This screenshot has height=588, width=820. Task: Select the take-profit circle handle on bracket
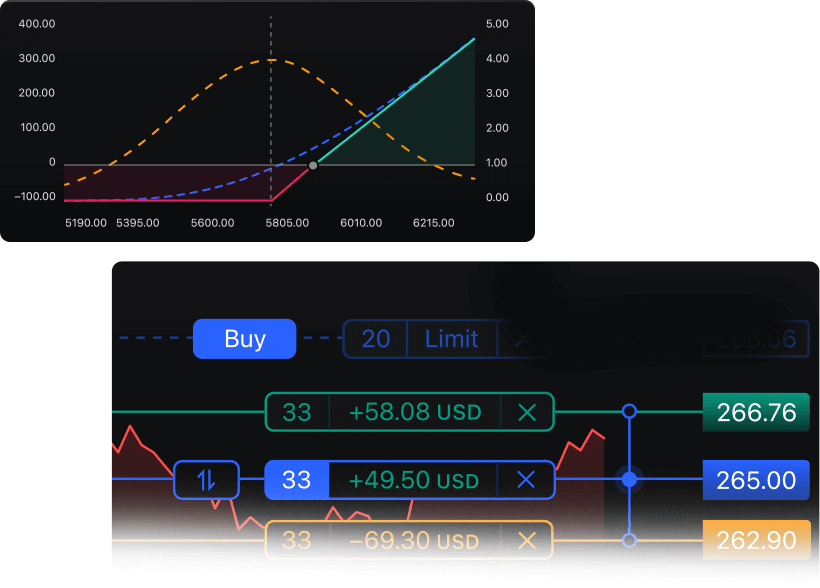pos(629,411)
